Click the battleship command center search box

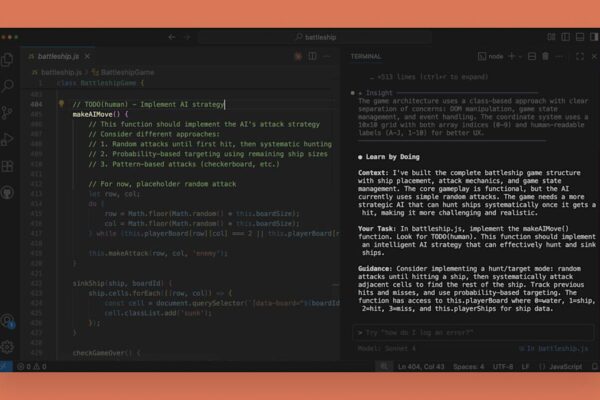point(316,37)
